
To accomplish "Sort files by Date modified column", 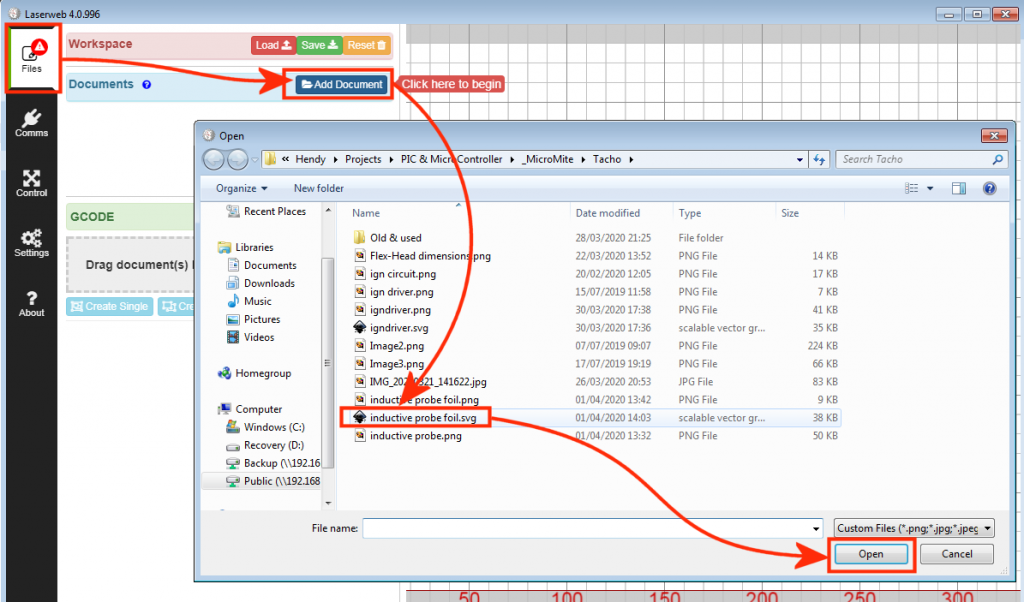I will point(607,213).
